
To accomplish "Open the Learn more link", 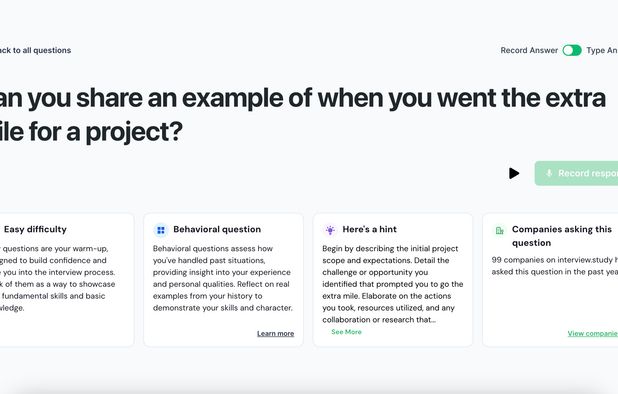I will point(275,333).
